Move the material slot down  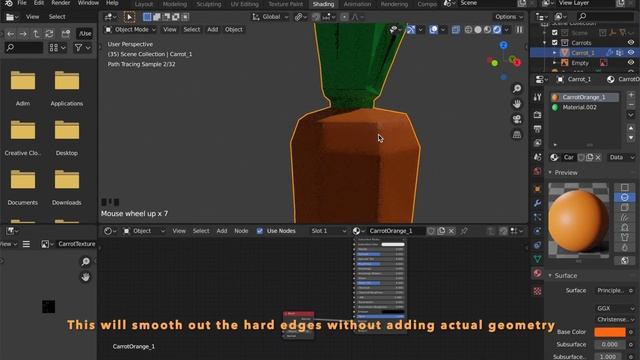tap(631, 138)
